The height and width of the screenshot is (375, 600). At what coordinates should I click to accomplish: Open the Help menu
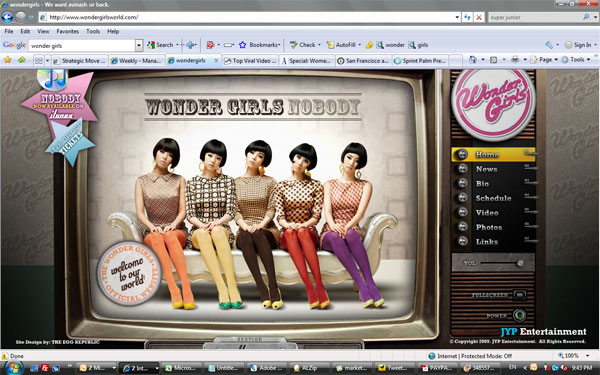point(113,31)
